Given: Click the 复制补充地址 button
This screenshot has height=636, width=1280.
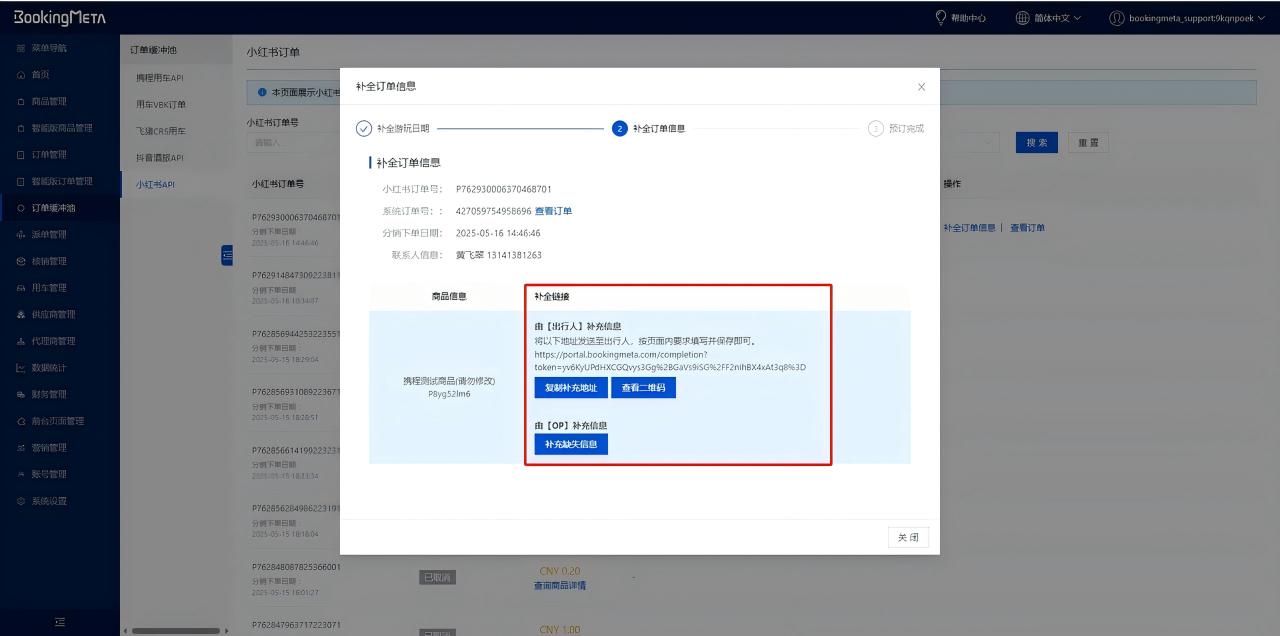Looking at the screenshot, I should pyautogui.click(x=570, y=388).
